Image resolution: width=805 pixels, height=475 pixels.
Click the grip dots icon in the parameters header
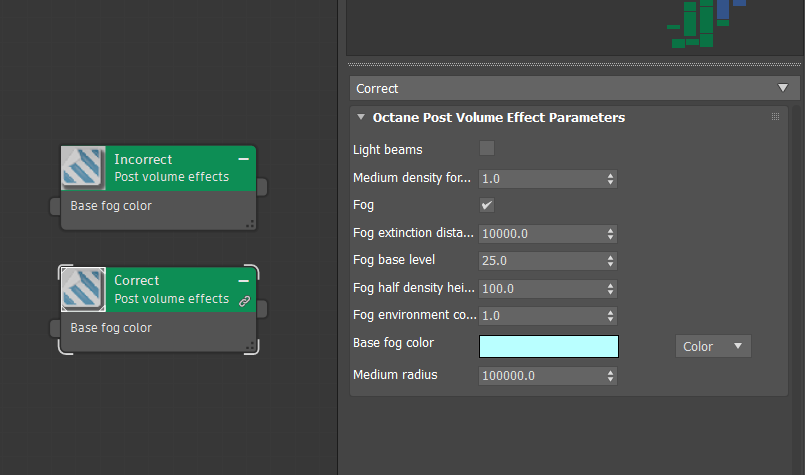(775, 117)
